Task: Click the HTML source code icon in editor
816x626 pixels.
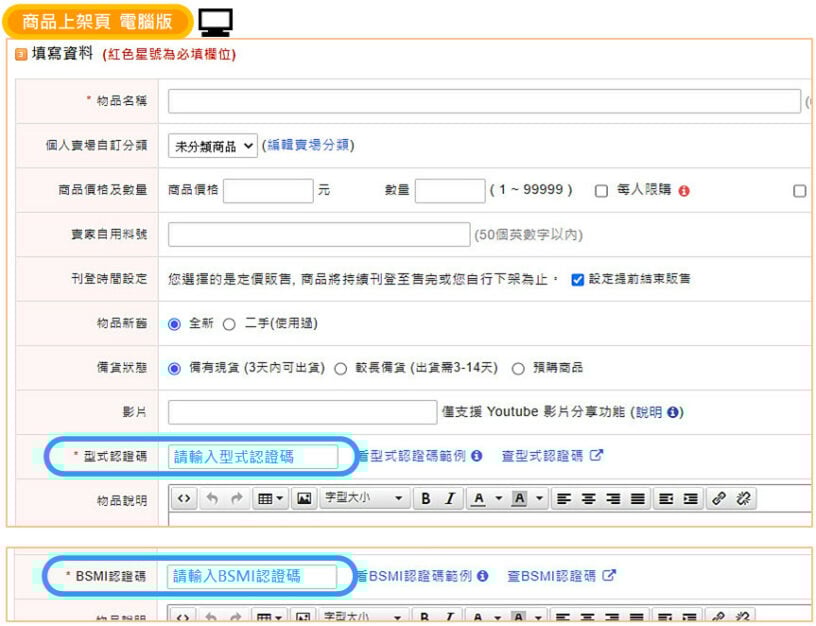Action: (183, 498)
